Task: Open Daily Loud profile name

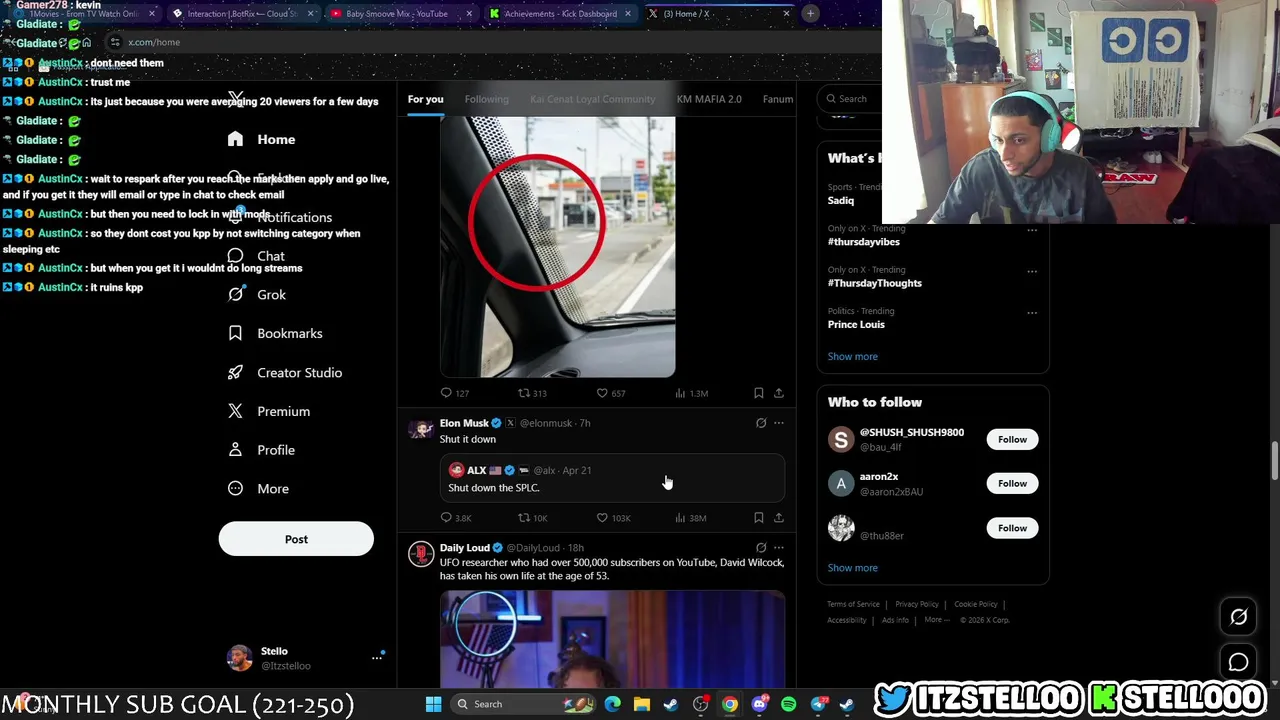Action: (465, 548)
